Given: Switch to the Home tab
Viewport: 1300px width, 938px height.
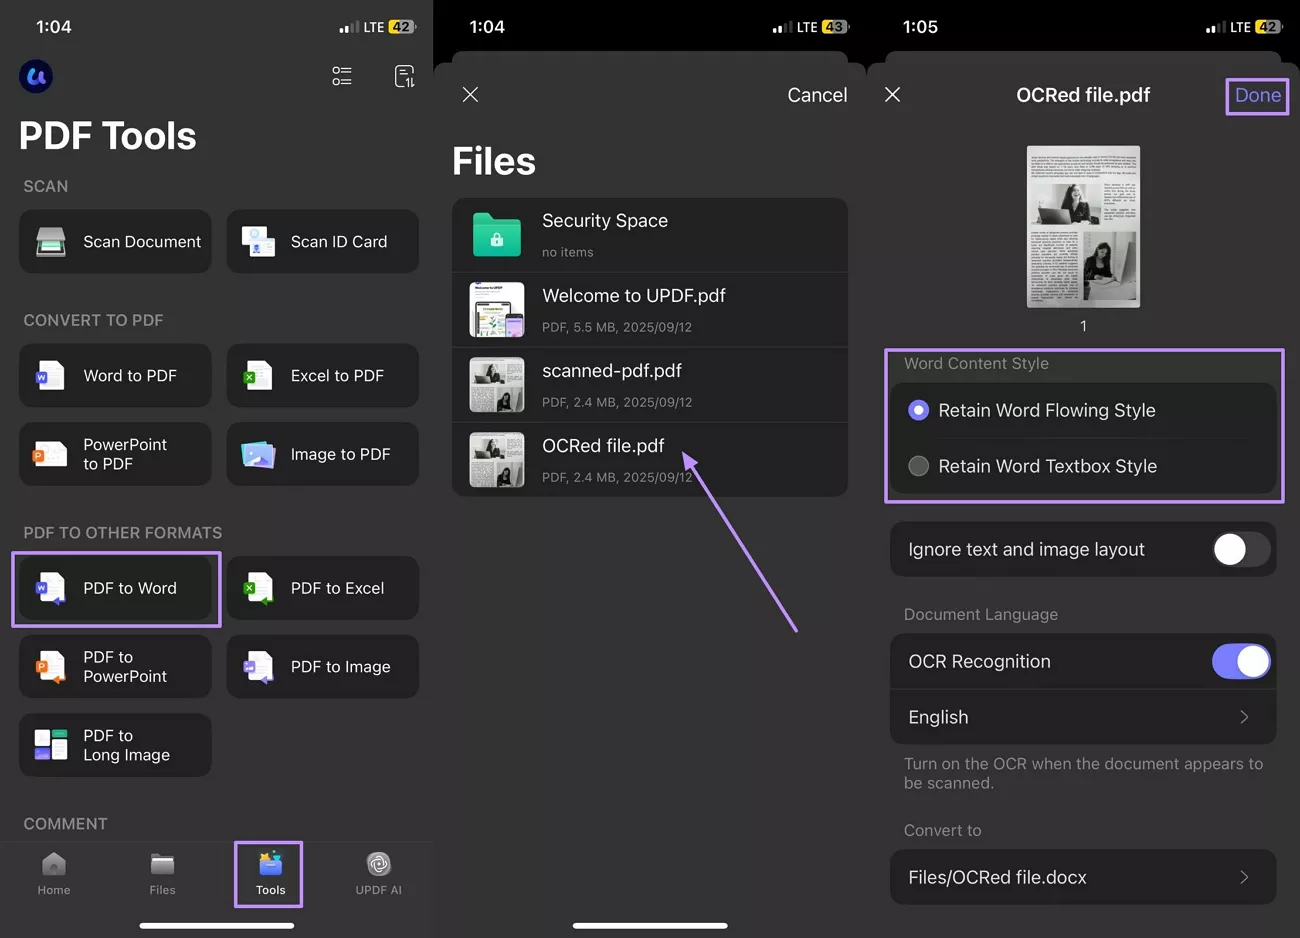Looking at the screenshot, I should tap(54, 874).
